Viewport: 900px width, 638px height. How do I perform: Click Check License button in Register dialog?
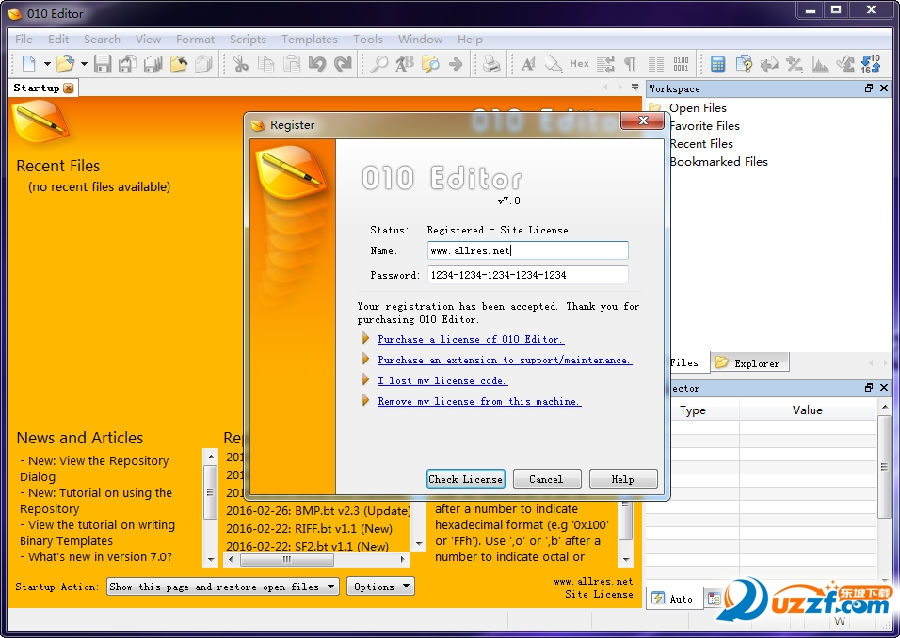click(x=465, y=479)
